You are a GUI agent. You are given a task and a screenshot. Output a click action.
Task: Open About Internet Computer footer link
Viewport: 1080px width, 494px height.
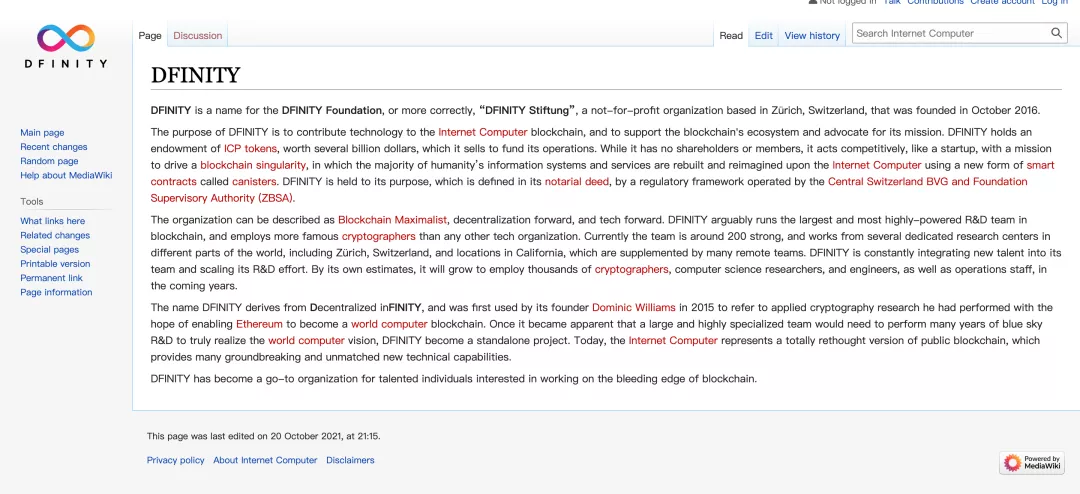tap(265, 460)
